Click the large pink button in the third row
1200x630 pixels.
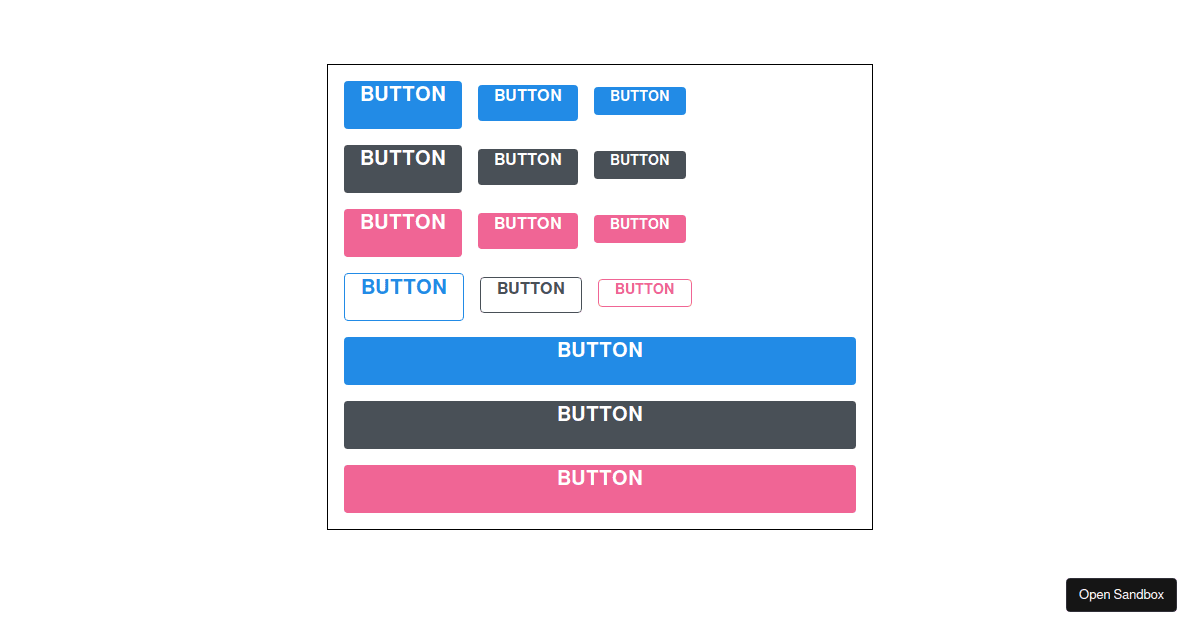coord(402,232)
